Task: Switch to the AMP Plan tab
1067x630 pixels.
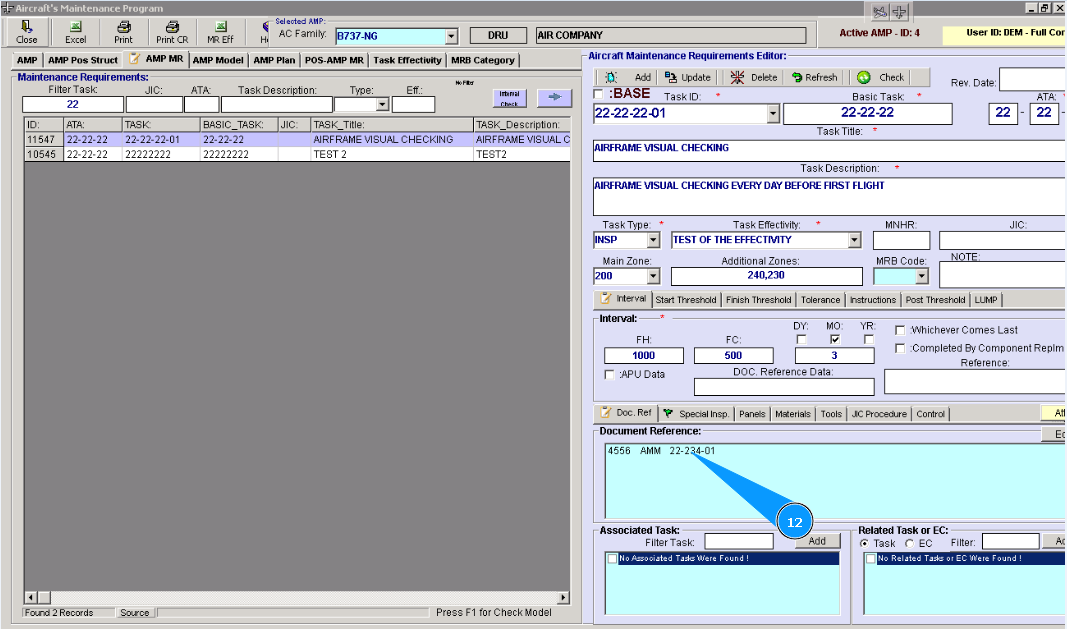Action: click(x=274, y=60)
